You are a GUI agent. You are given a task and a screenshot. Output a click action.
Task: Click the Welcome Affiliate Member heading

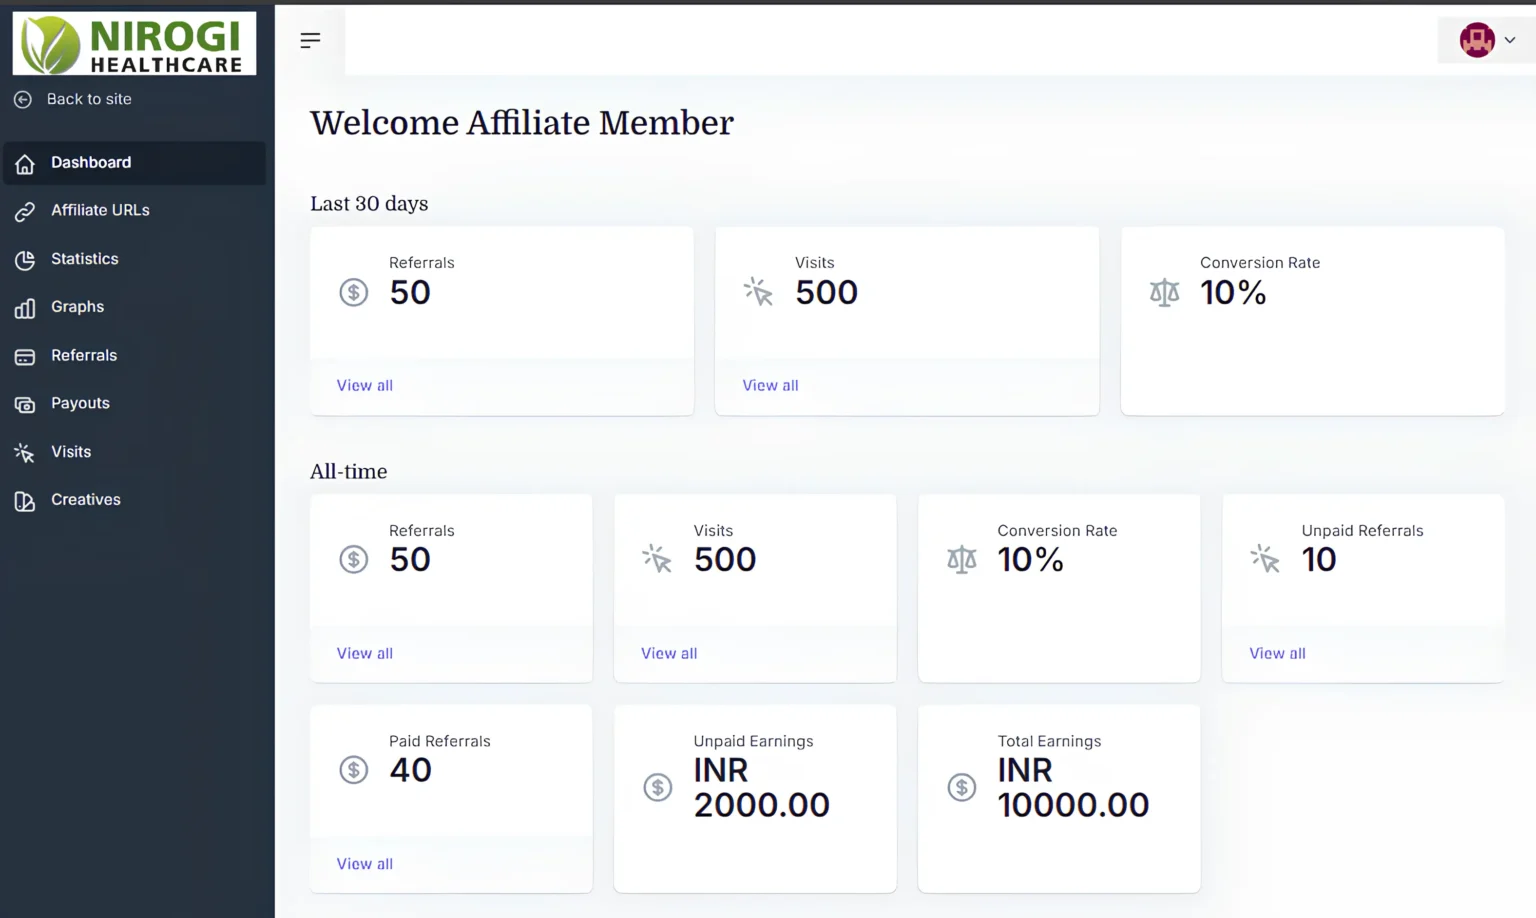(x=522, y=123)
